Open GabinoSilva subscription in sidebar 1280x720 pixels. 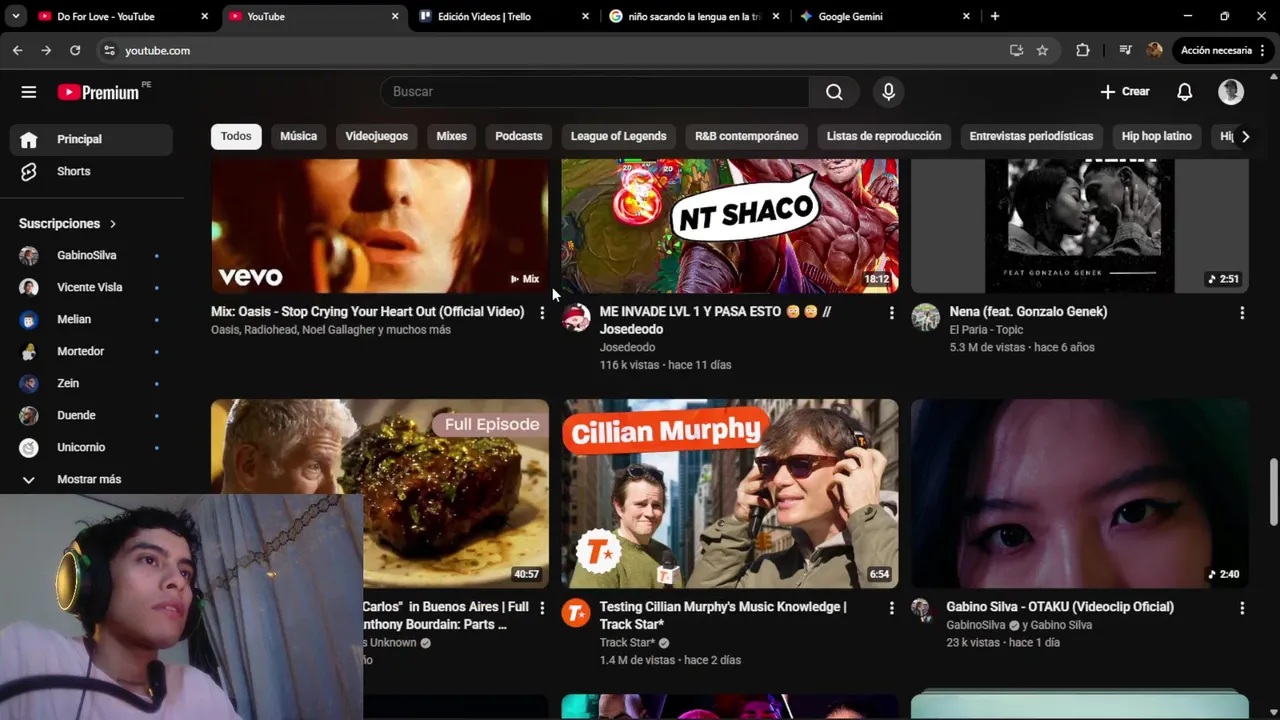pyautogui.click(x=91, y=255)
